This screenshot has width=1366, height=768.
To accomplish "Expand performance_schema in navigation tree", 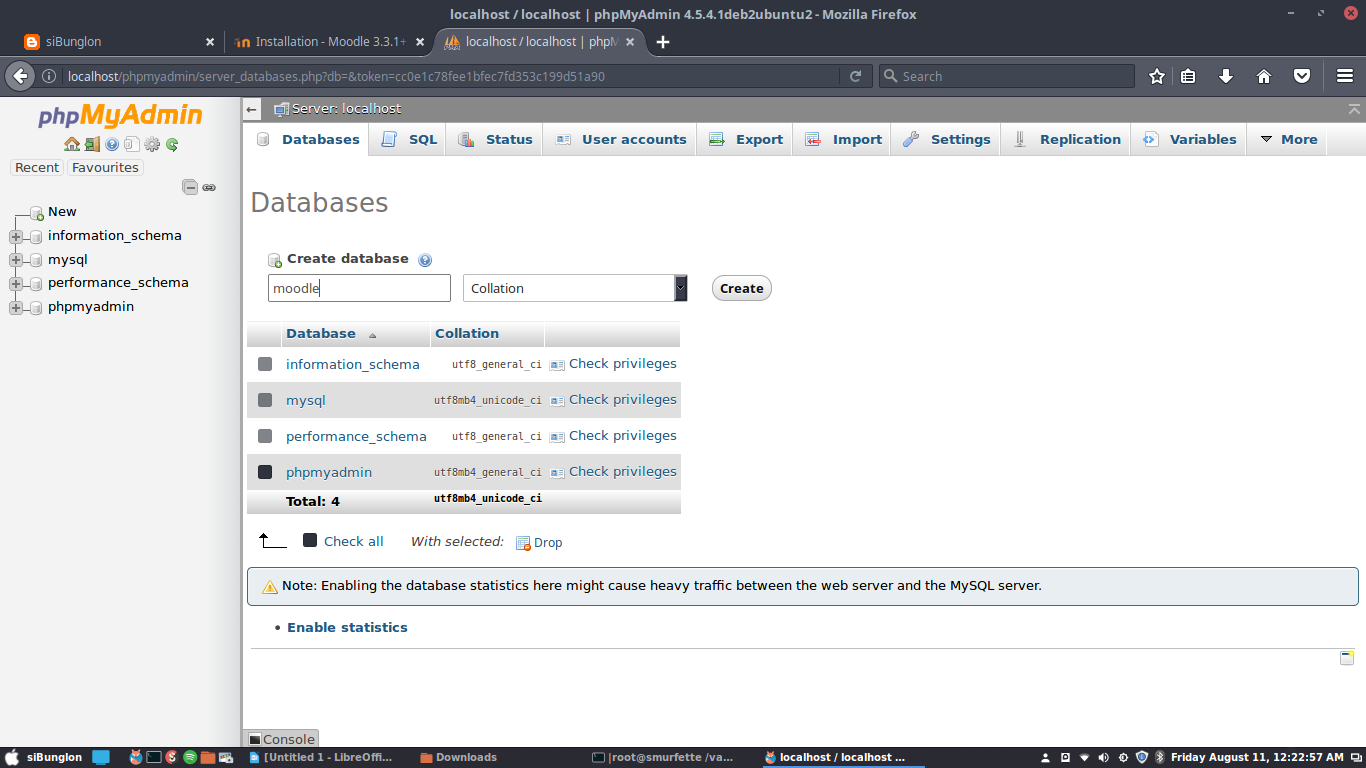I will coord(15,284).
